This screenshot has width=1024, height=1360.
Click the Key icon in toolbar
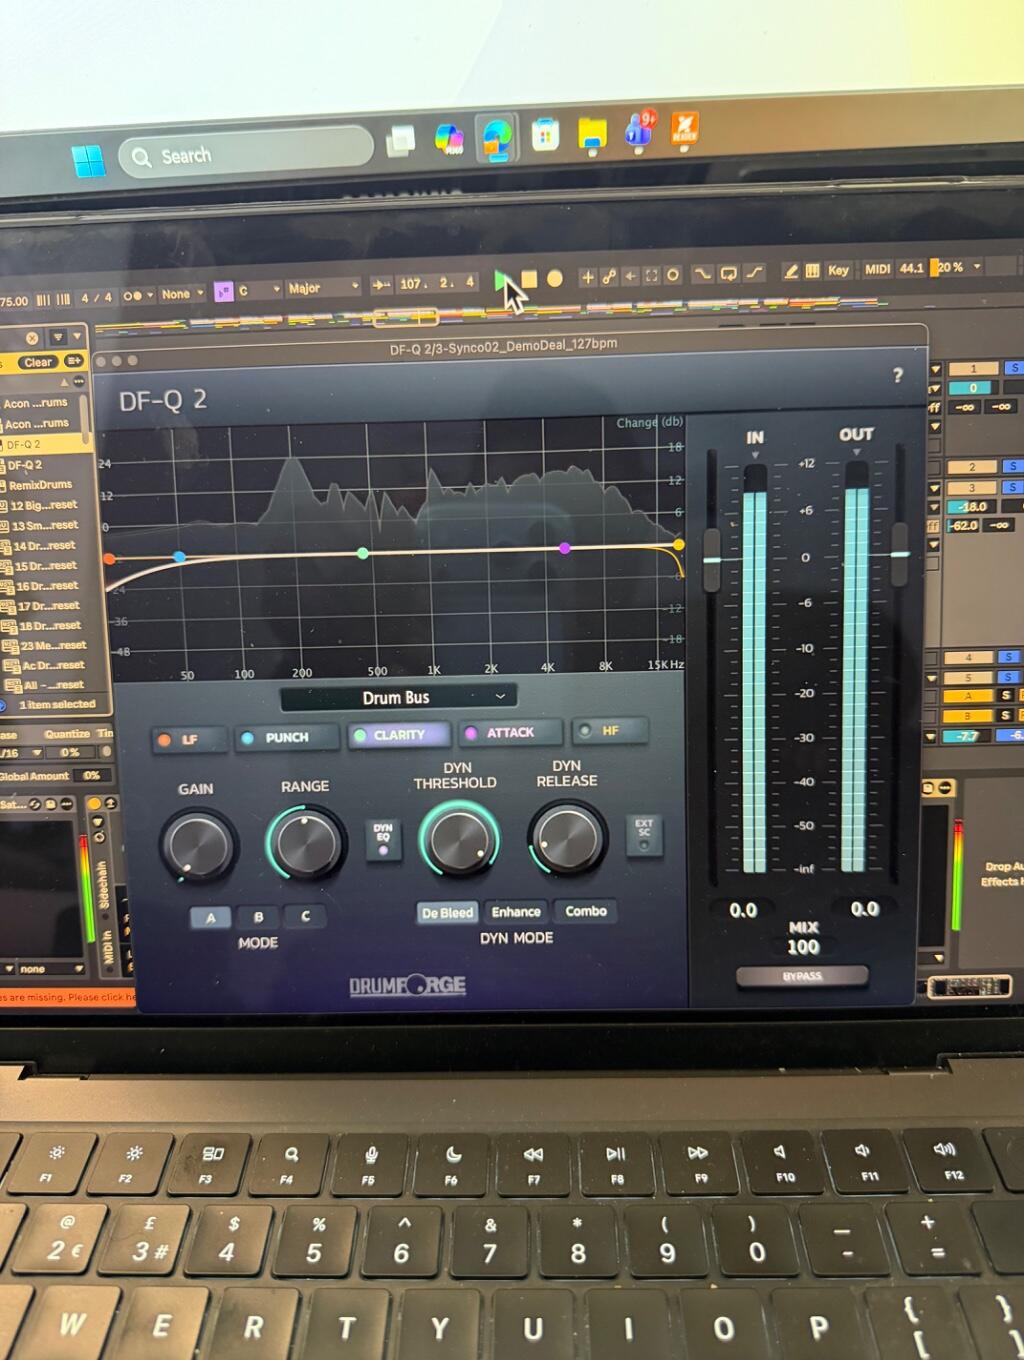838,270
